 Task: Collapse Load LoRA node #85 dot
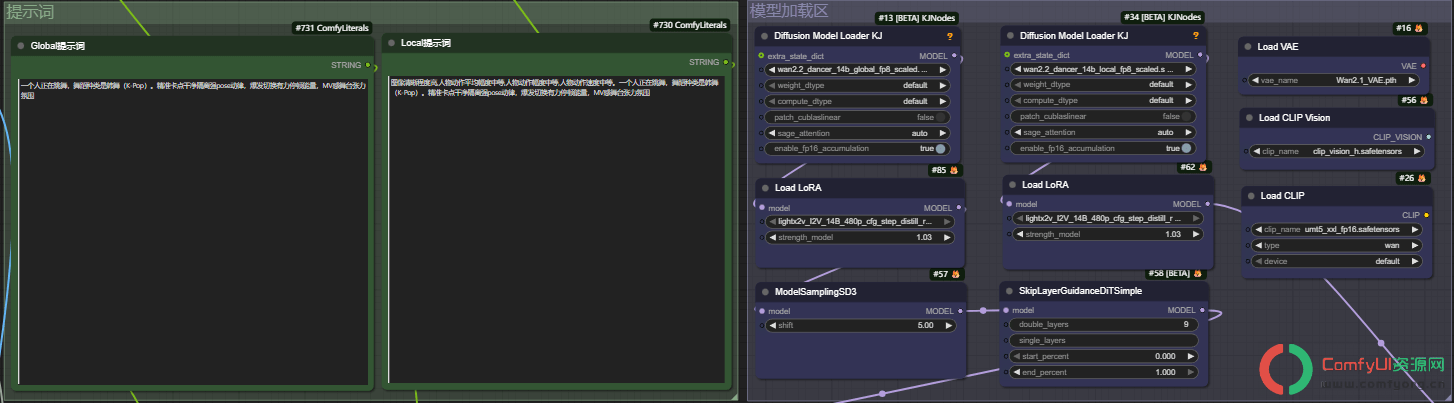pos(764,187)
